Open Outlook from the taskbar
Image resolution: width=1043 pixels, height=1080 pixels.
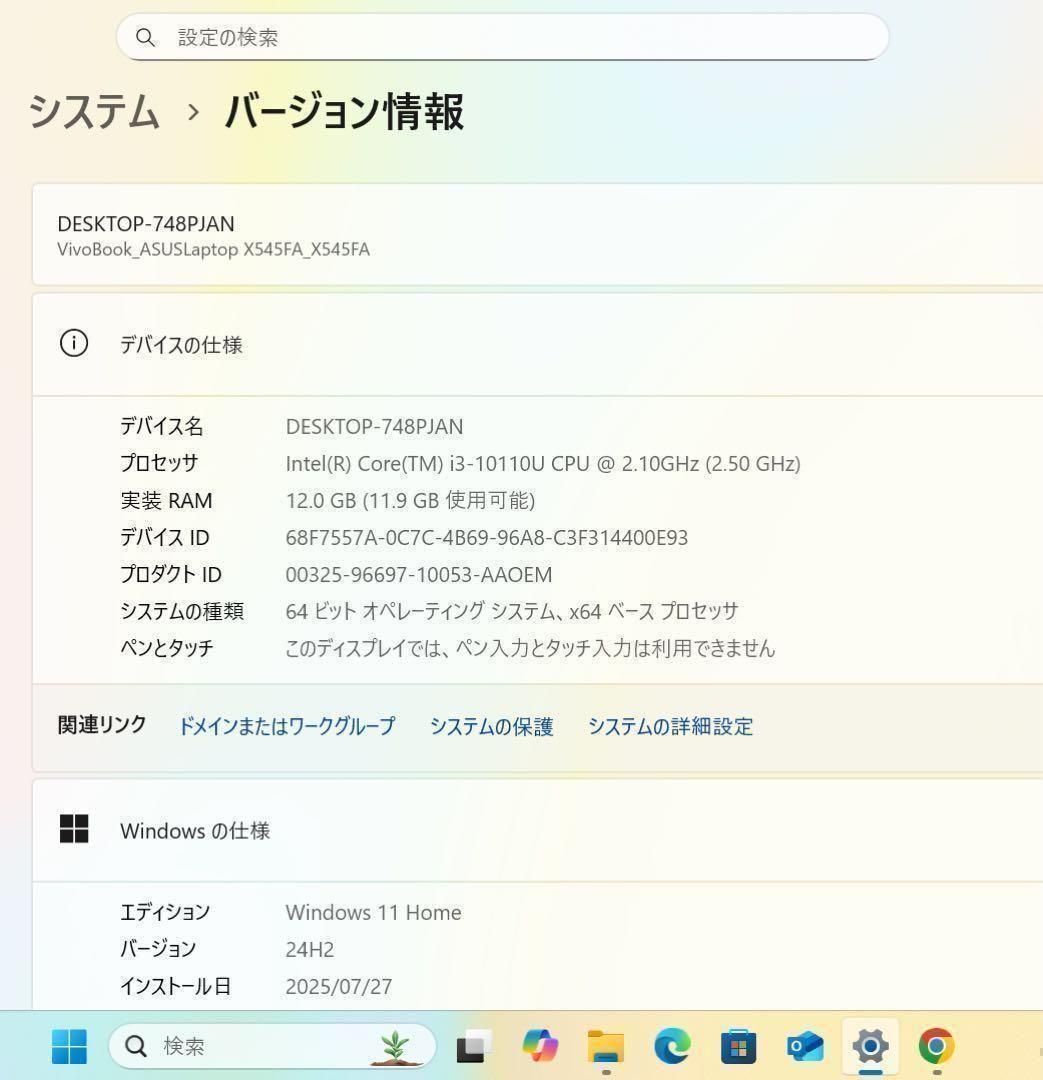(805, 1046)
